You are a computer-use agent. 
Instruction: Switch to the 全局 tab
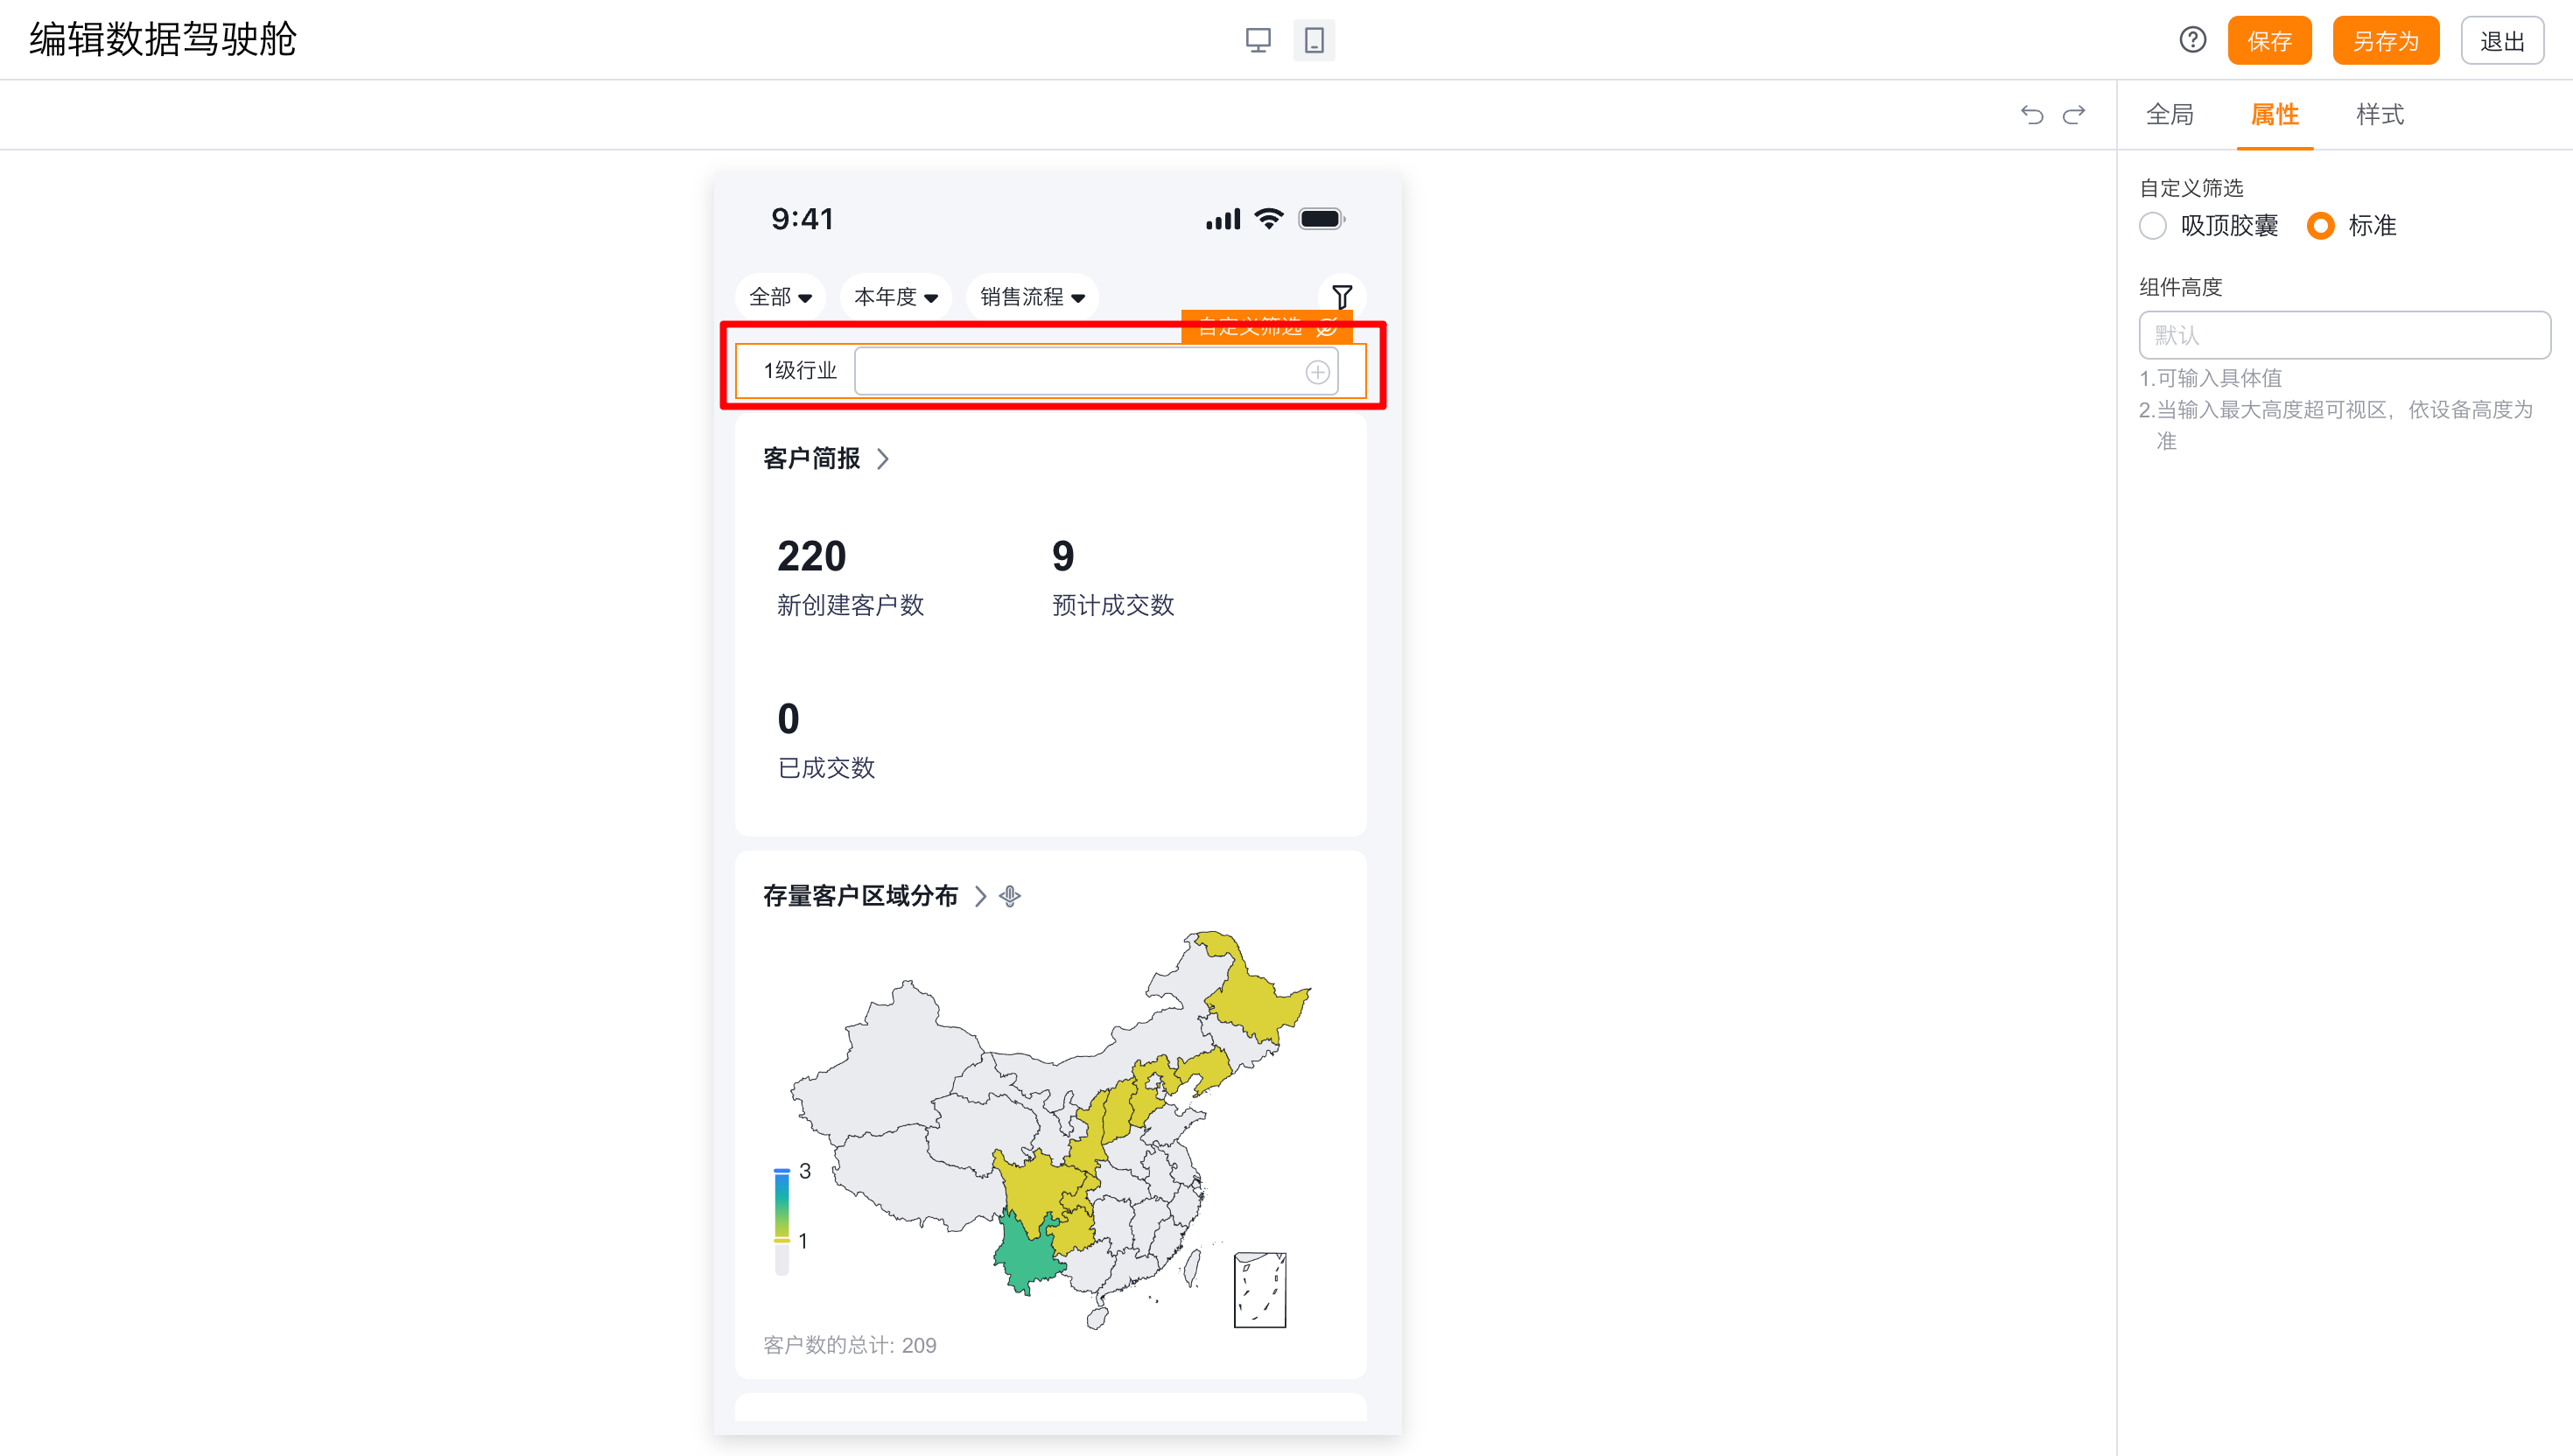tap(2169, 115)
